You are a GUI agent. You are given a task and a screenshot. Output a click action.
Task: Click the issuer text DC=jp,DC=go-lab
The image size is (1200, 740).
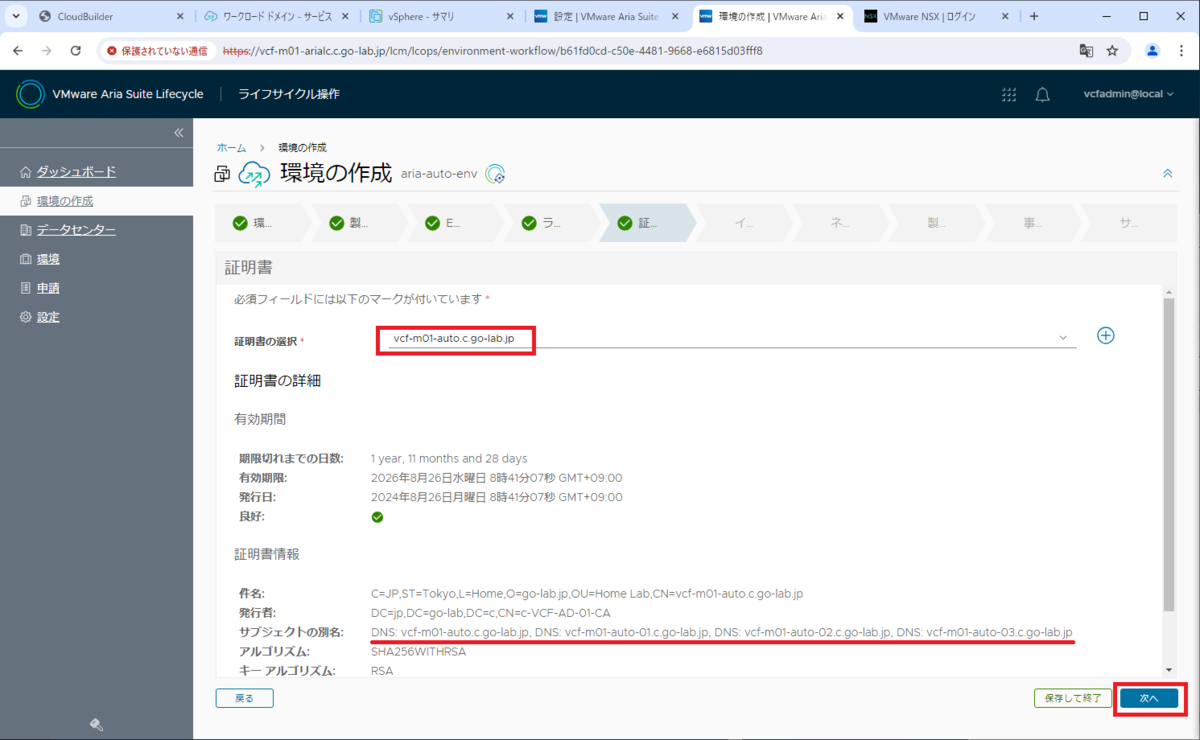491,612
